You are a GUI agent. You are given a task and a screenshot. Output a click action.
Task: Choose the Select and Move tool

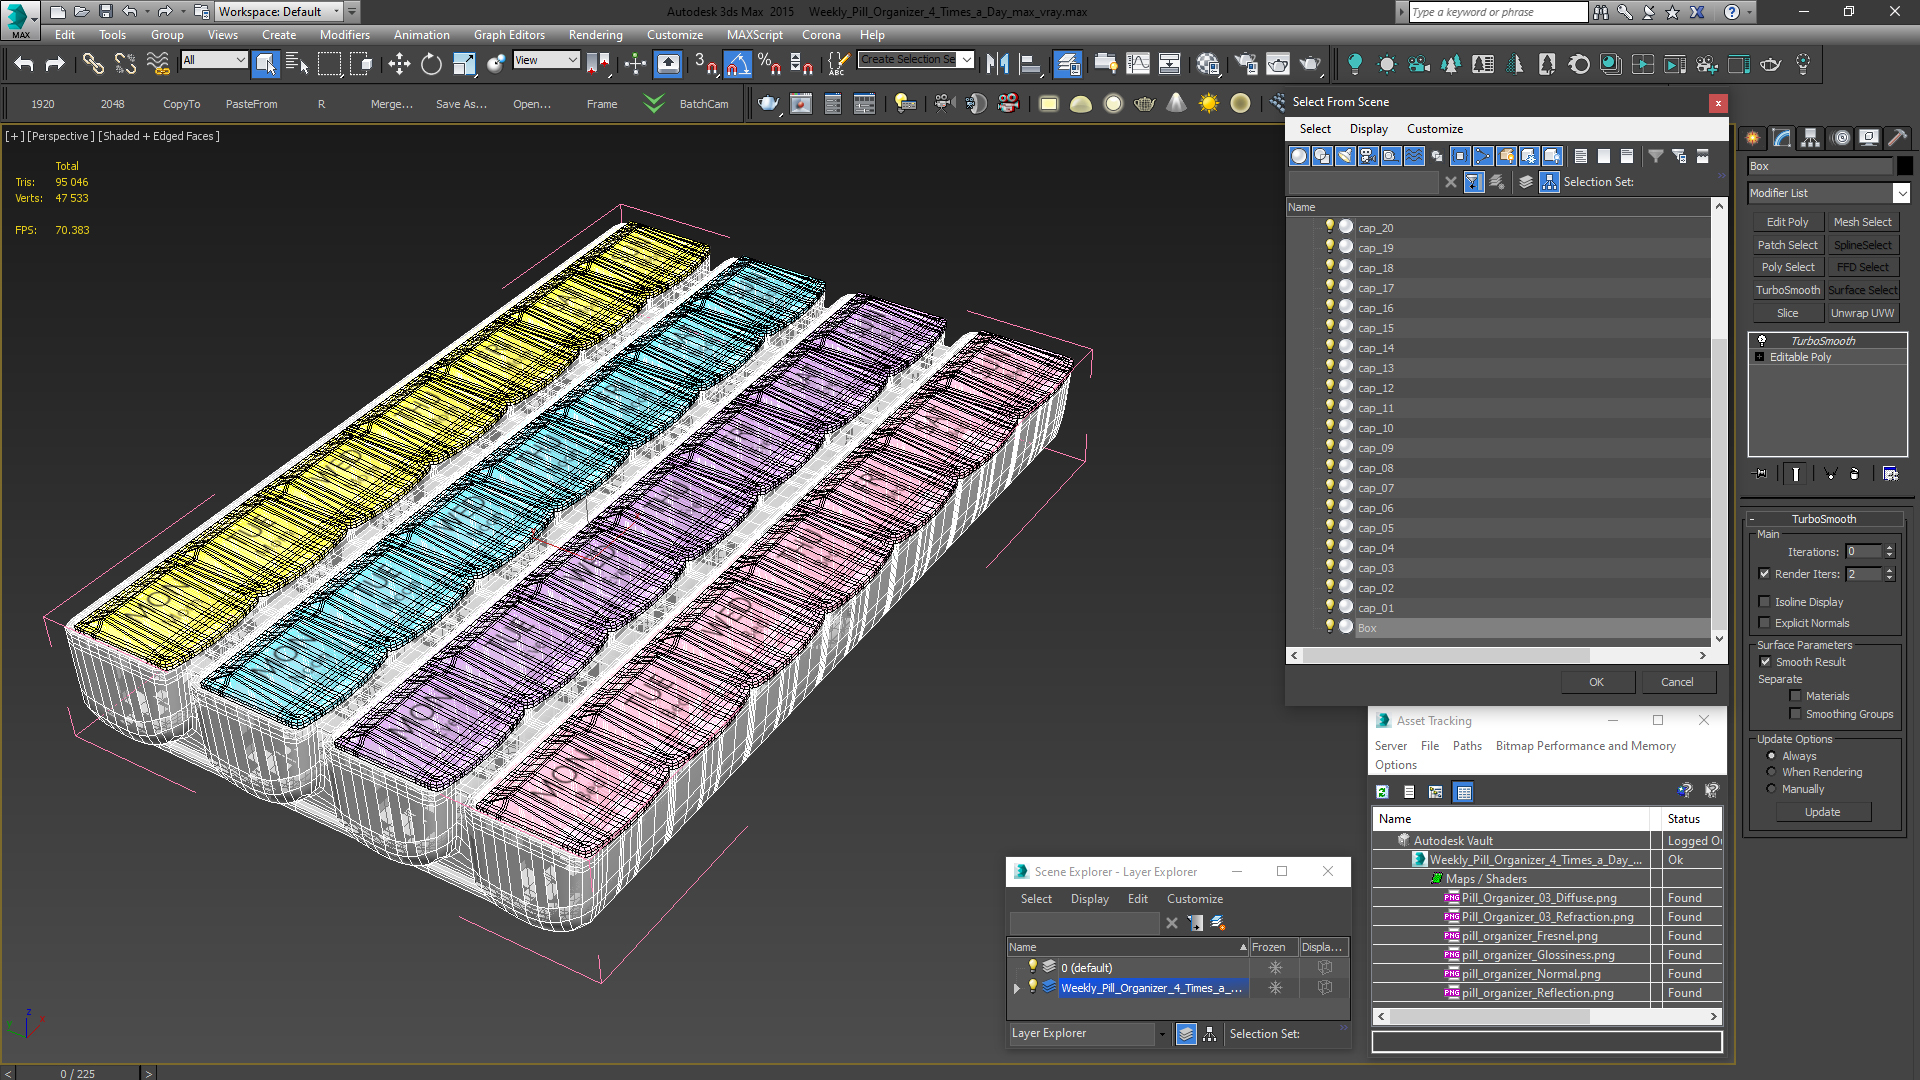[399, 64]
